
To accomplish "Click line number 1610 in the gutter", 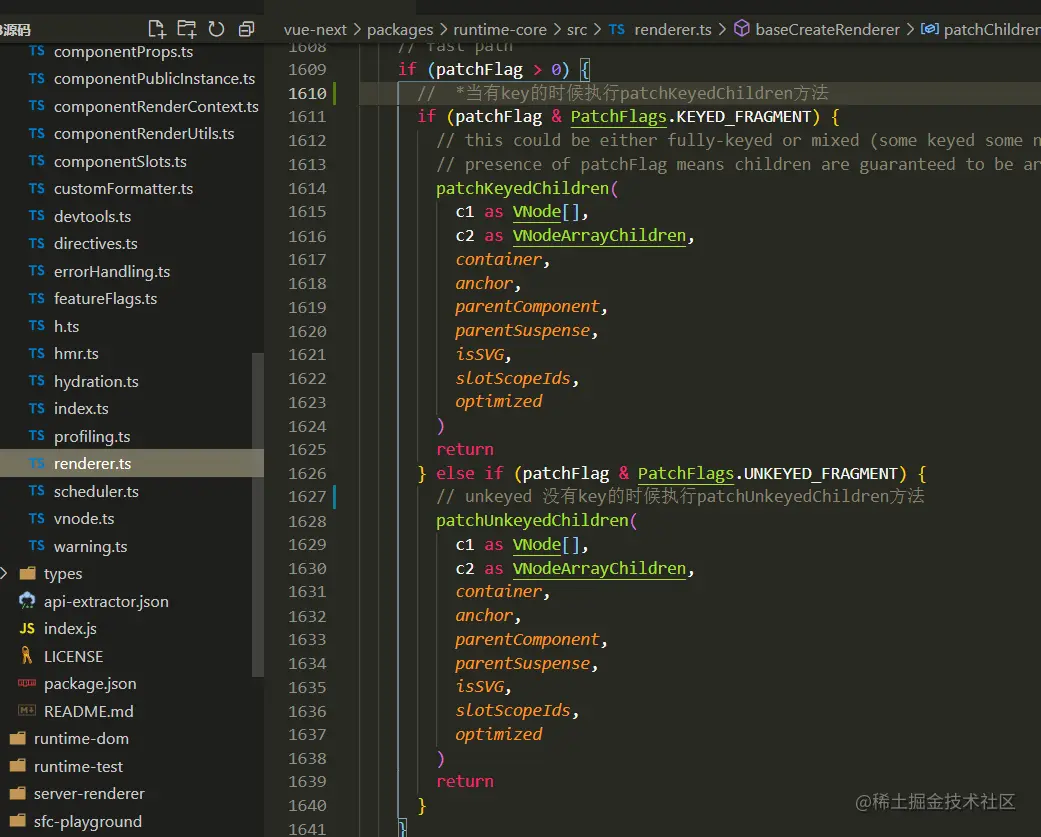I will click(307, 93).
